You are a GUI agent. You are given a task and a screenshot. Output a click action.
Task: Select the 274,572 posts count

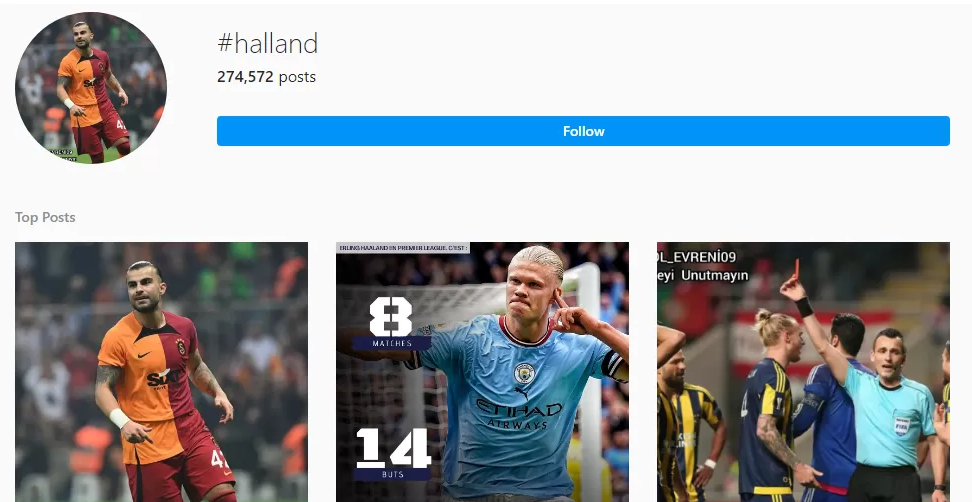267,77
